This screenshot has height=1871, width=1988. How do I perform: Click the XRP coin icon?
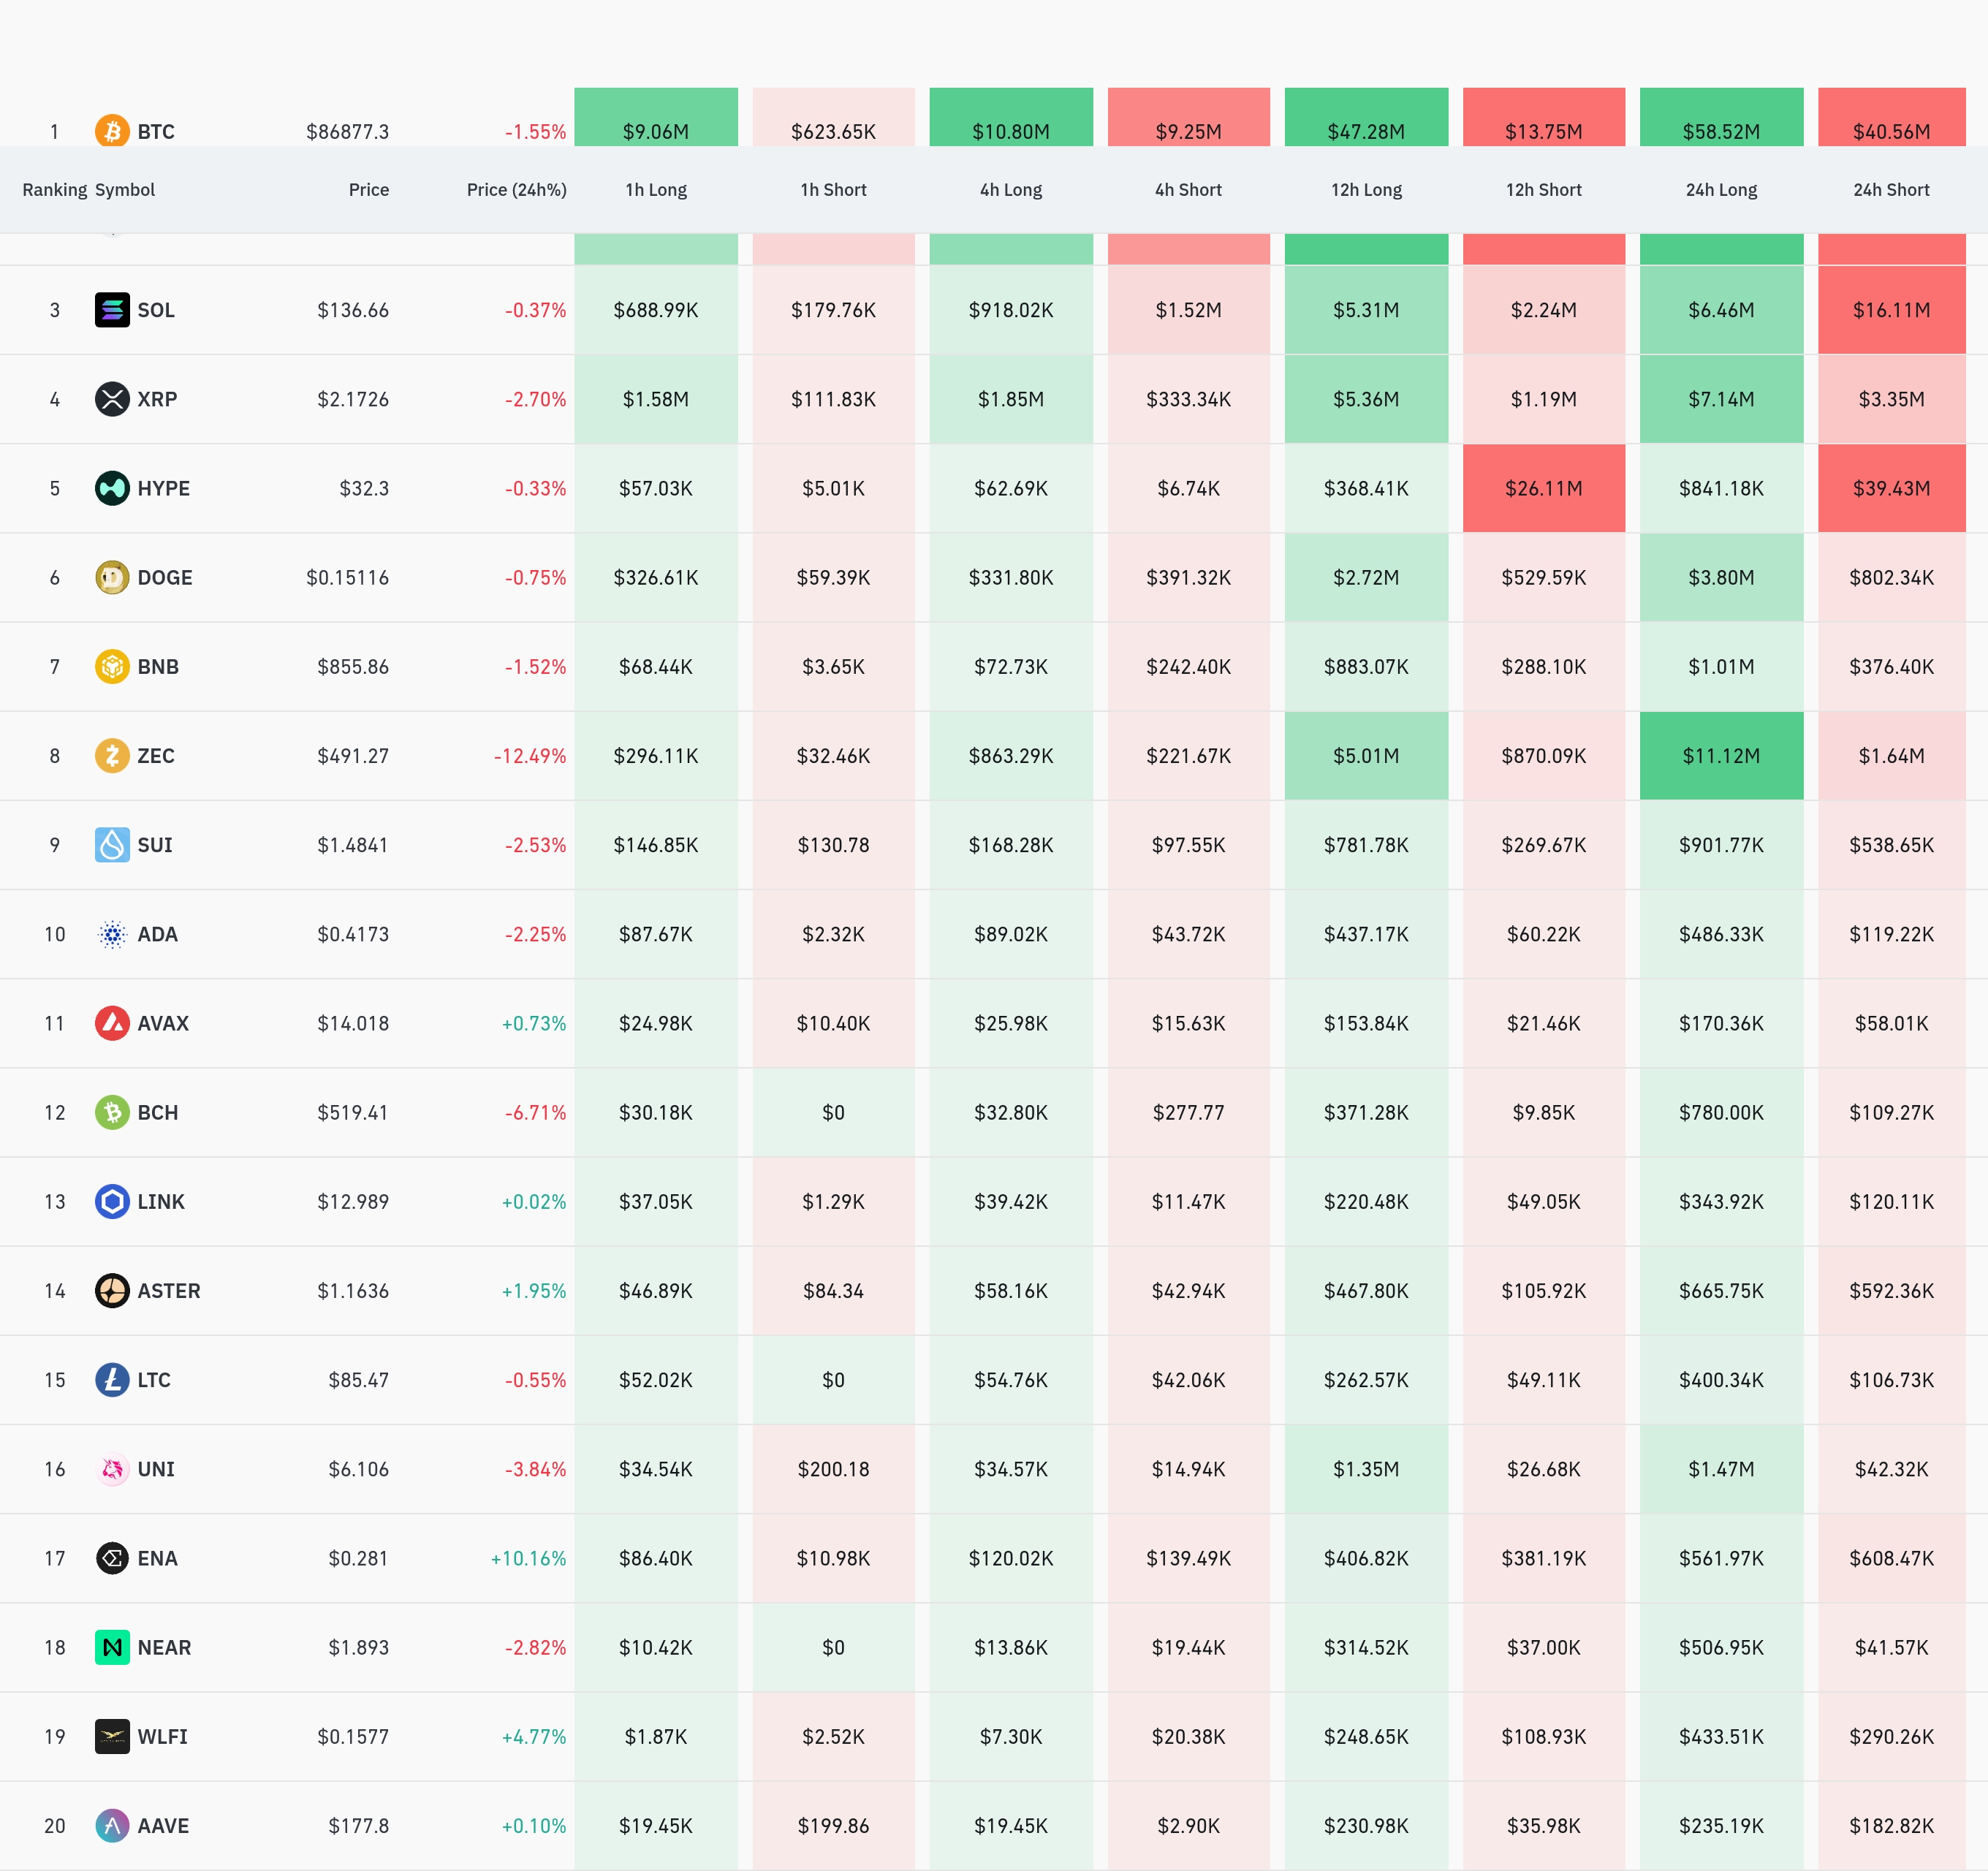pos(112,399)
